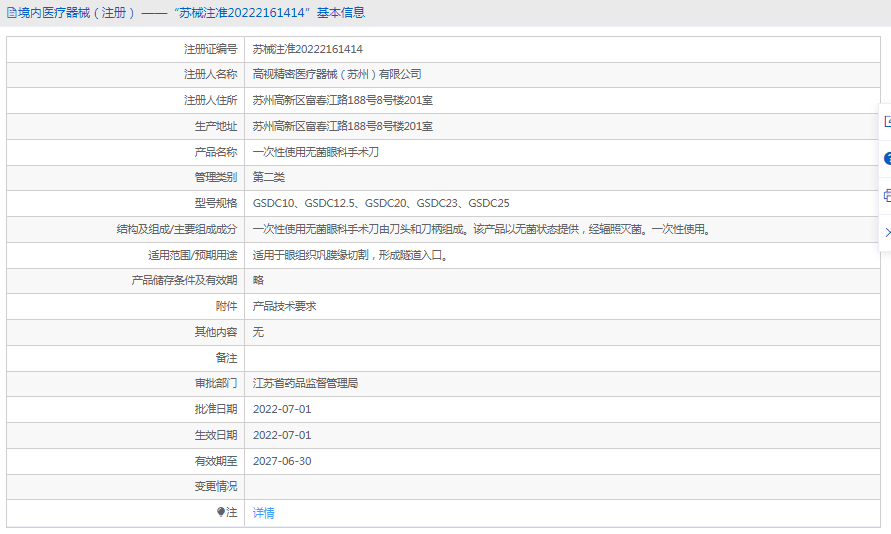891x534 pixels.
Task: Click approving authority 江苏省药品监督管理局
Action: point(305,383)
